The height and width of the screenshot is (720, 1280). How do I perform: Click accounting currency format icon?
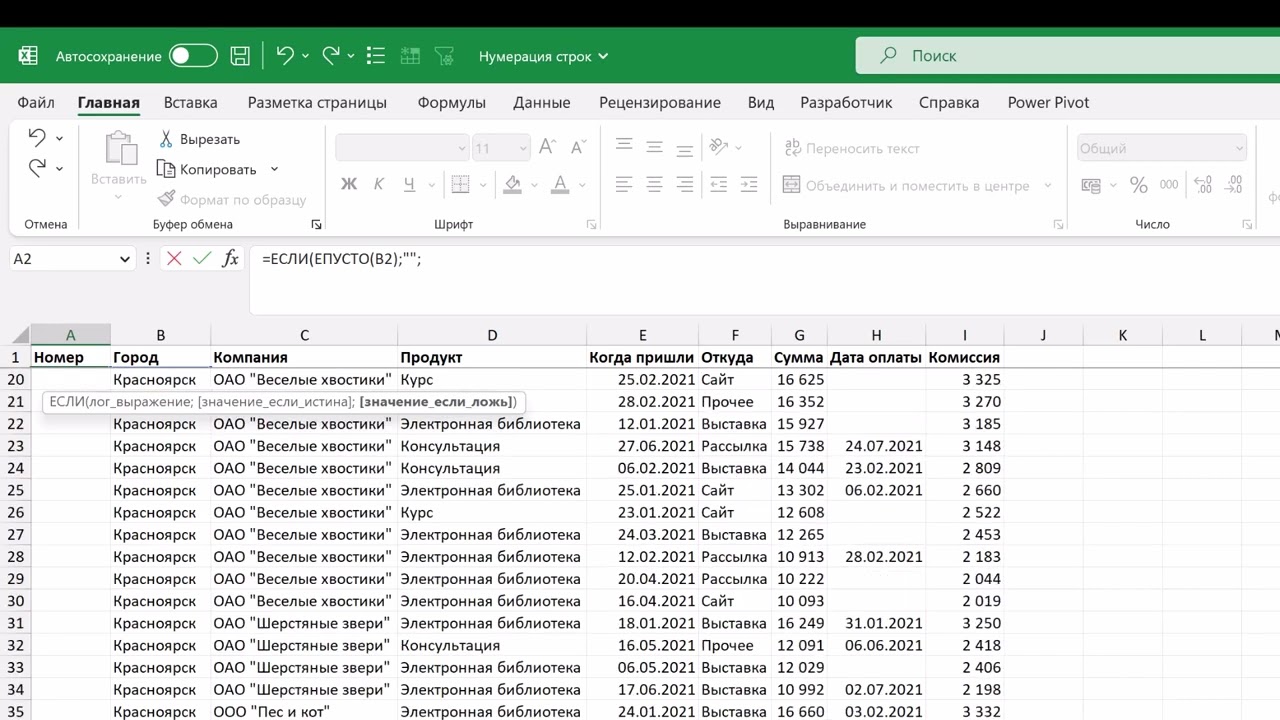click(1091, 185)
